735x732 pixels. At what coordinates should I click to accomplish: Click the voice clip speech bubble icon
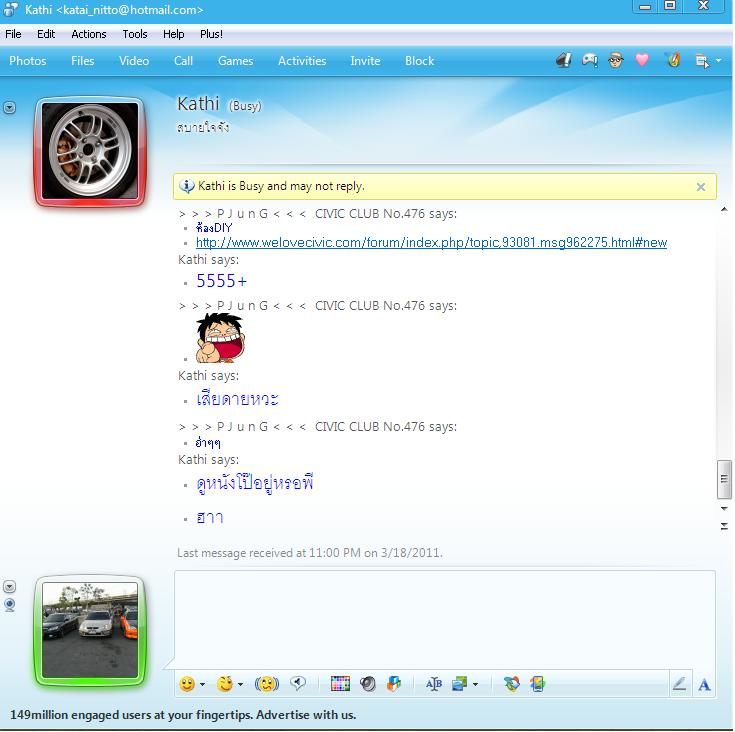tap(298, 684)
